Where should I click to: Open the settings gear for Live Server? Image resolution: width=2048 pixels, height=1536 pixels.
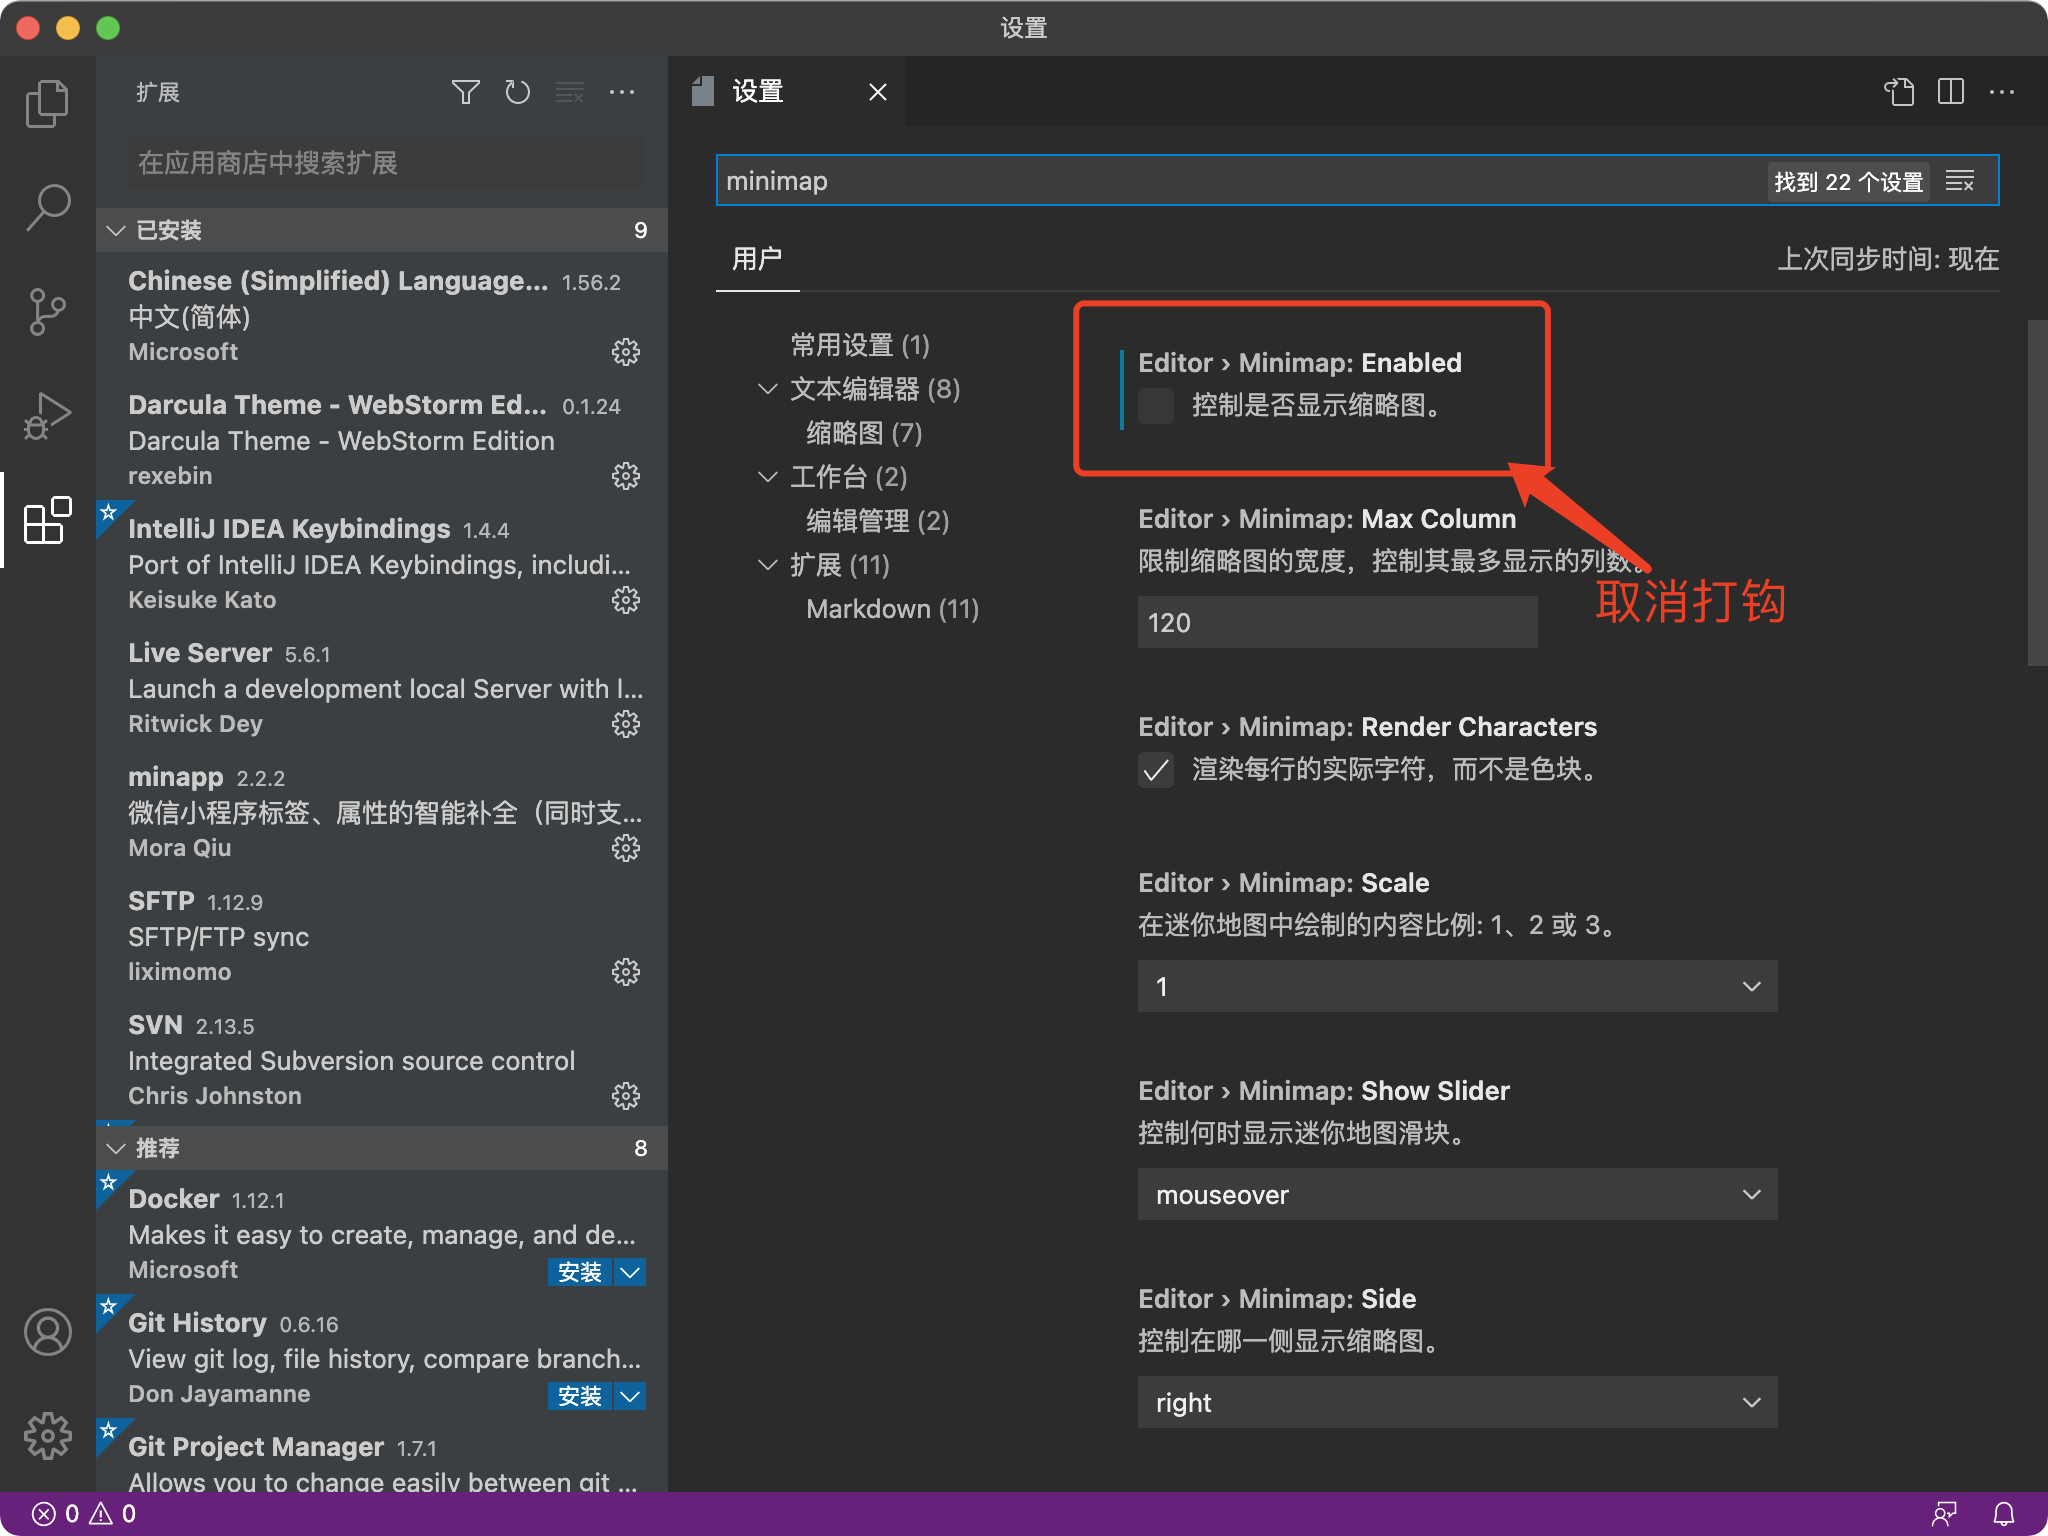pos(626,724)
